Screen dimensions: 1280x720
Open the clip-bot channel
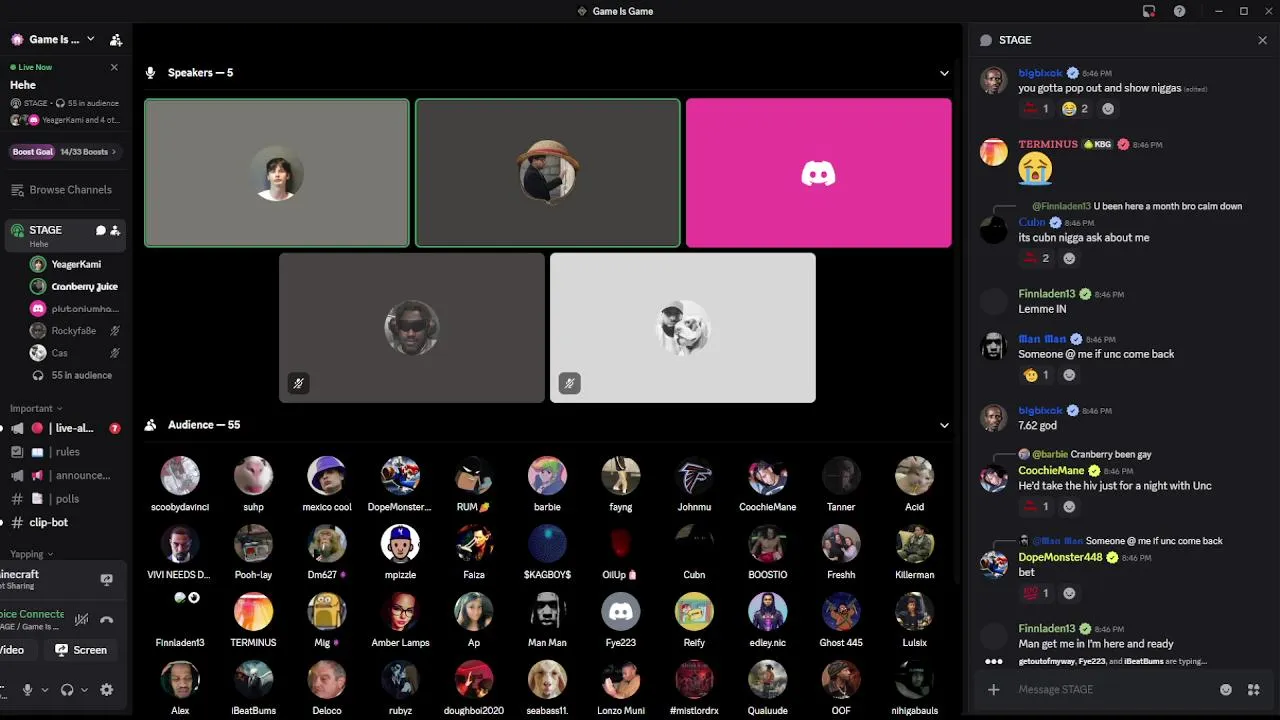point(64,522)
